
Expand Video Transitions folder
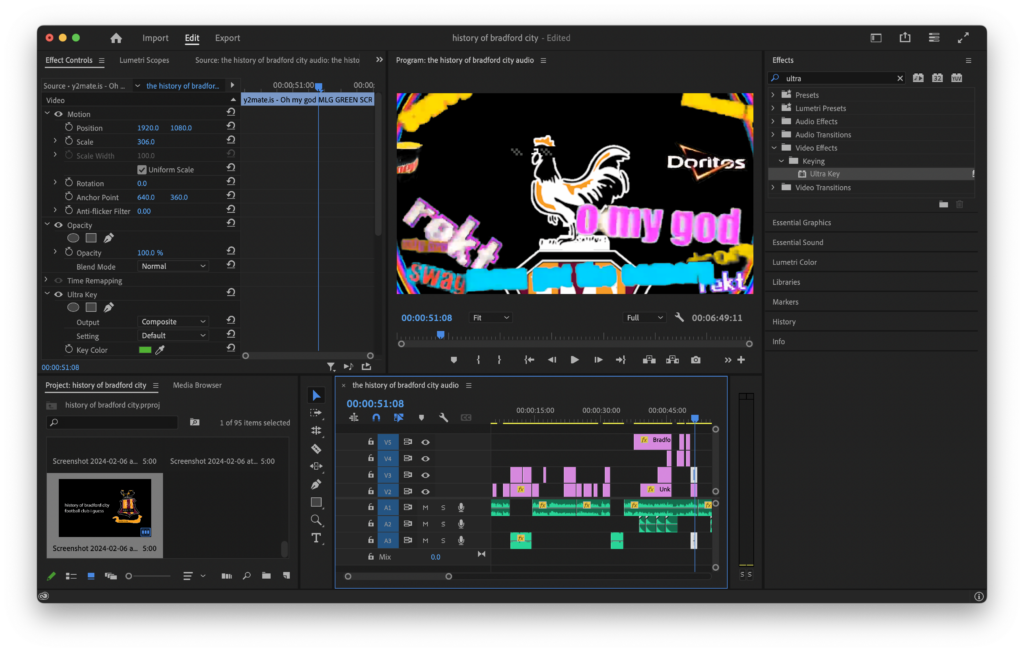tap(773, 187)
